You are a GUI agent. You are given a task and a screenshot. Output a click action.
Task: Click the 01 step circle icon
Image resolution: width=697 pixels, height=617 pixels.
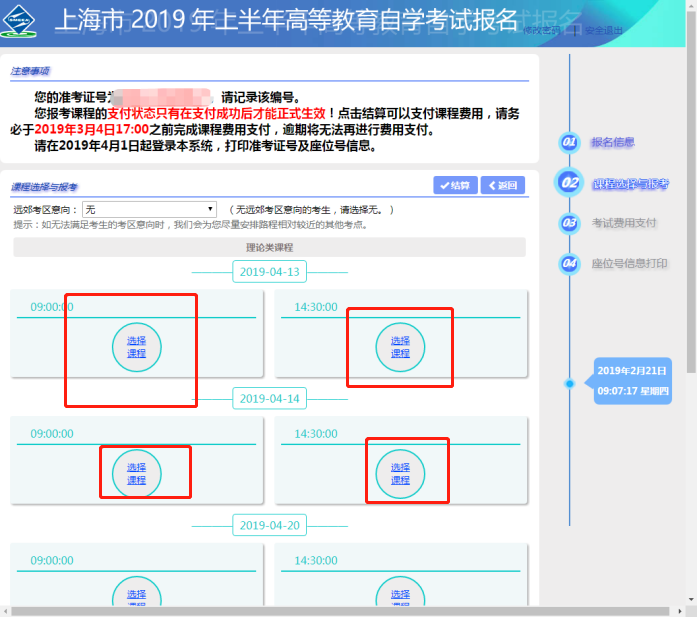(x=570, y=143)
